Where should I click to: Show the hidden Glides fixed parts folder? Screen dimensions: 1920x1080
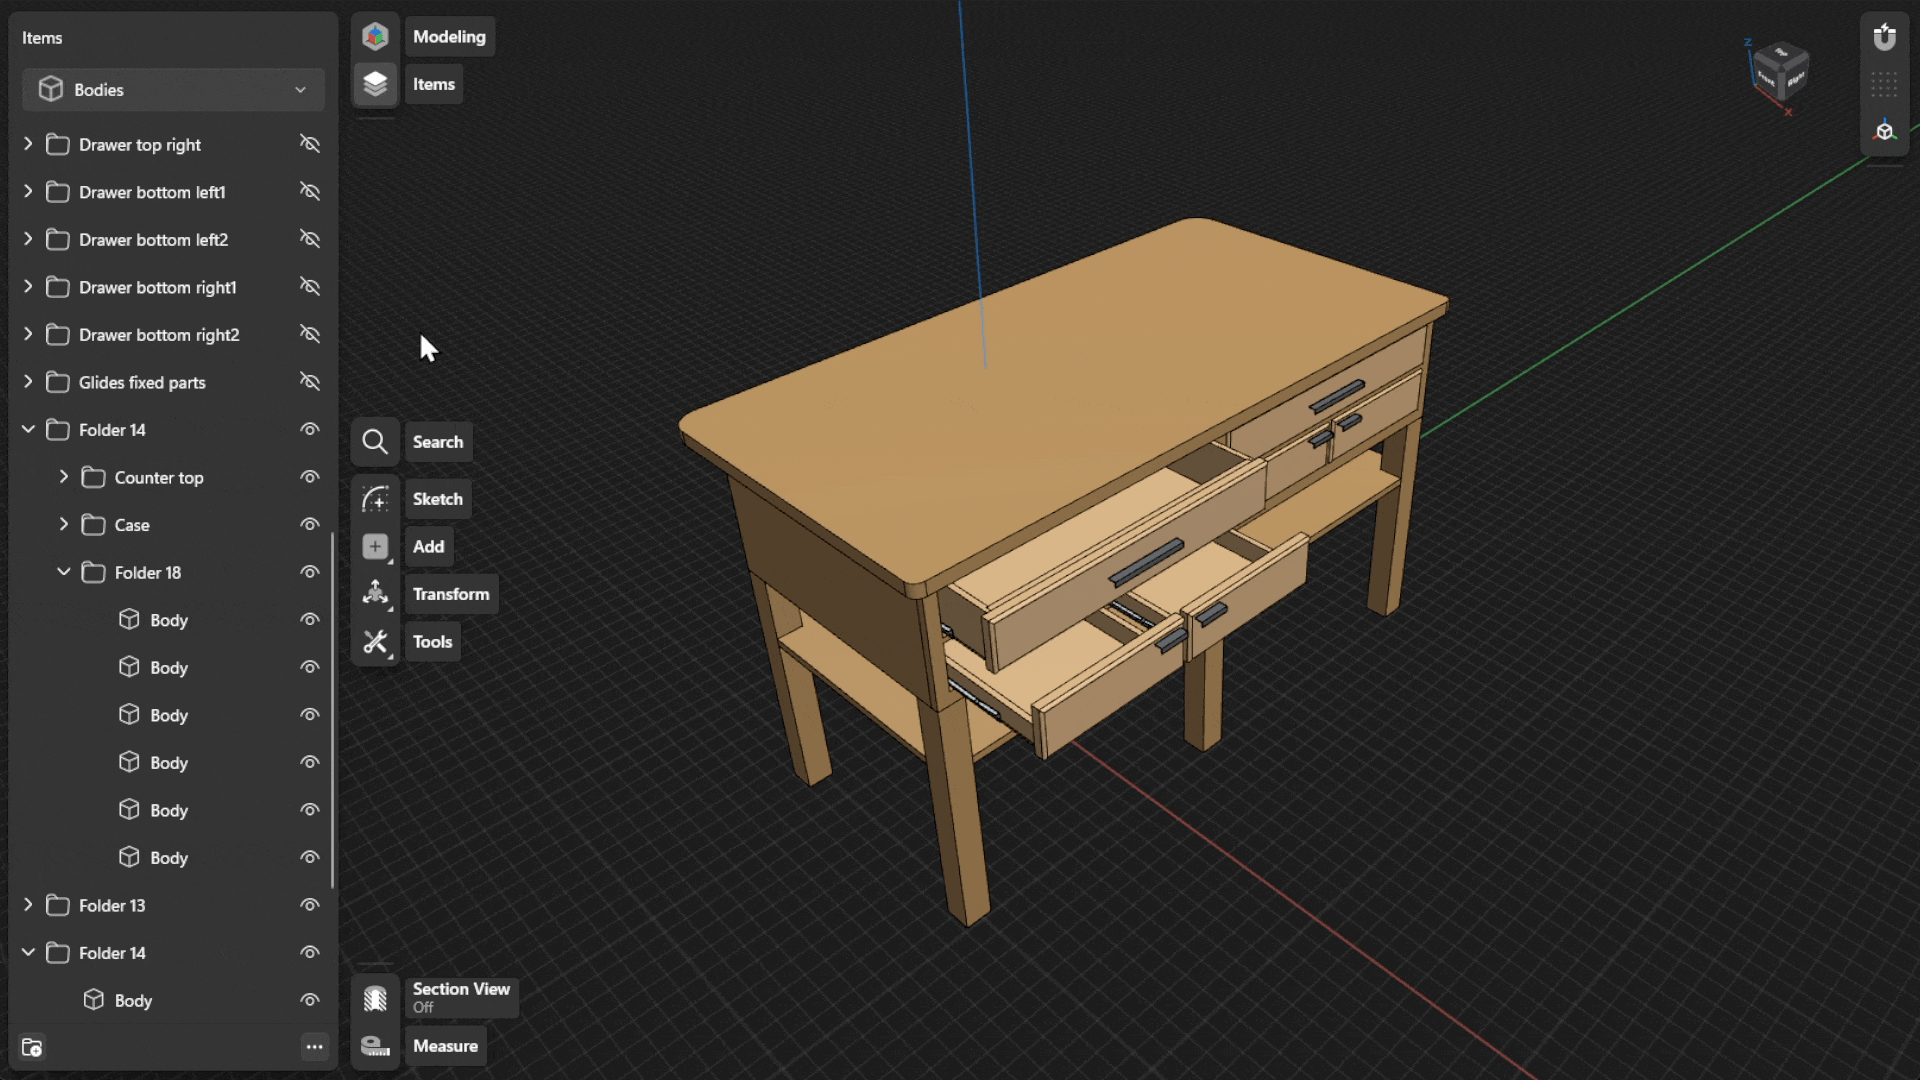click(x=310, y=382)
